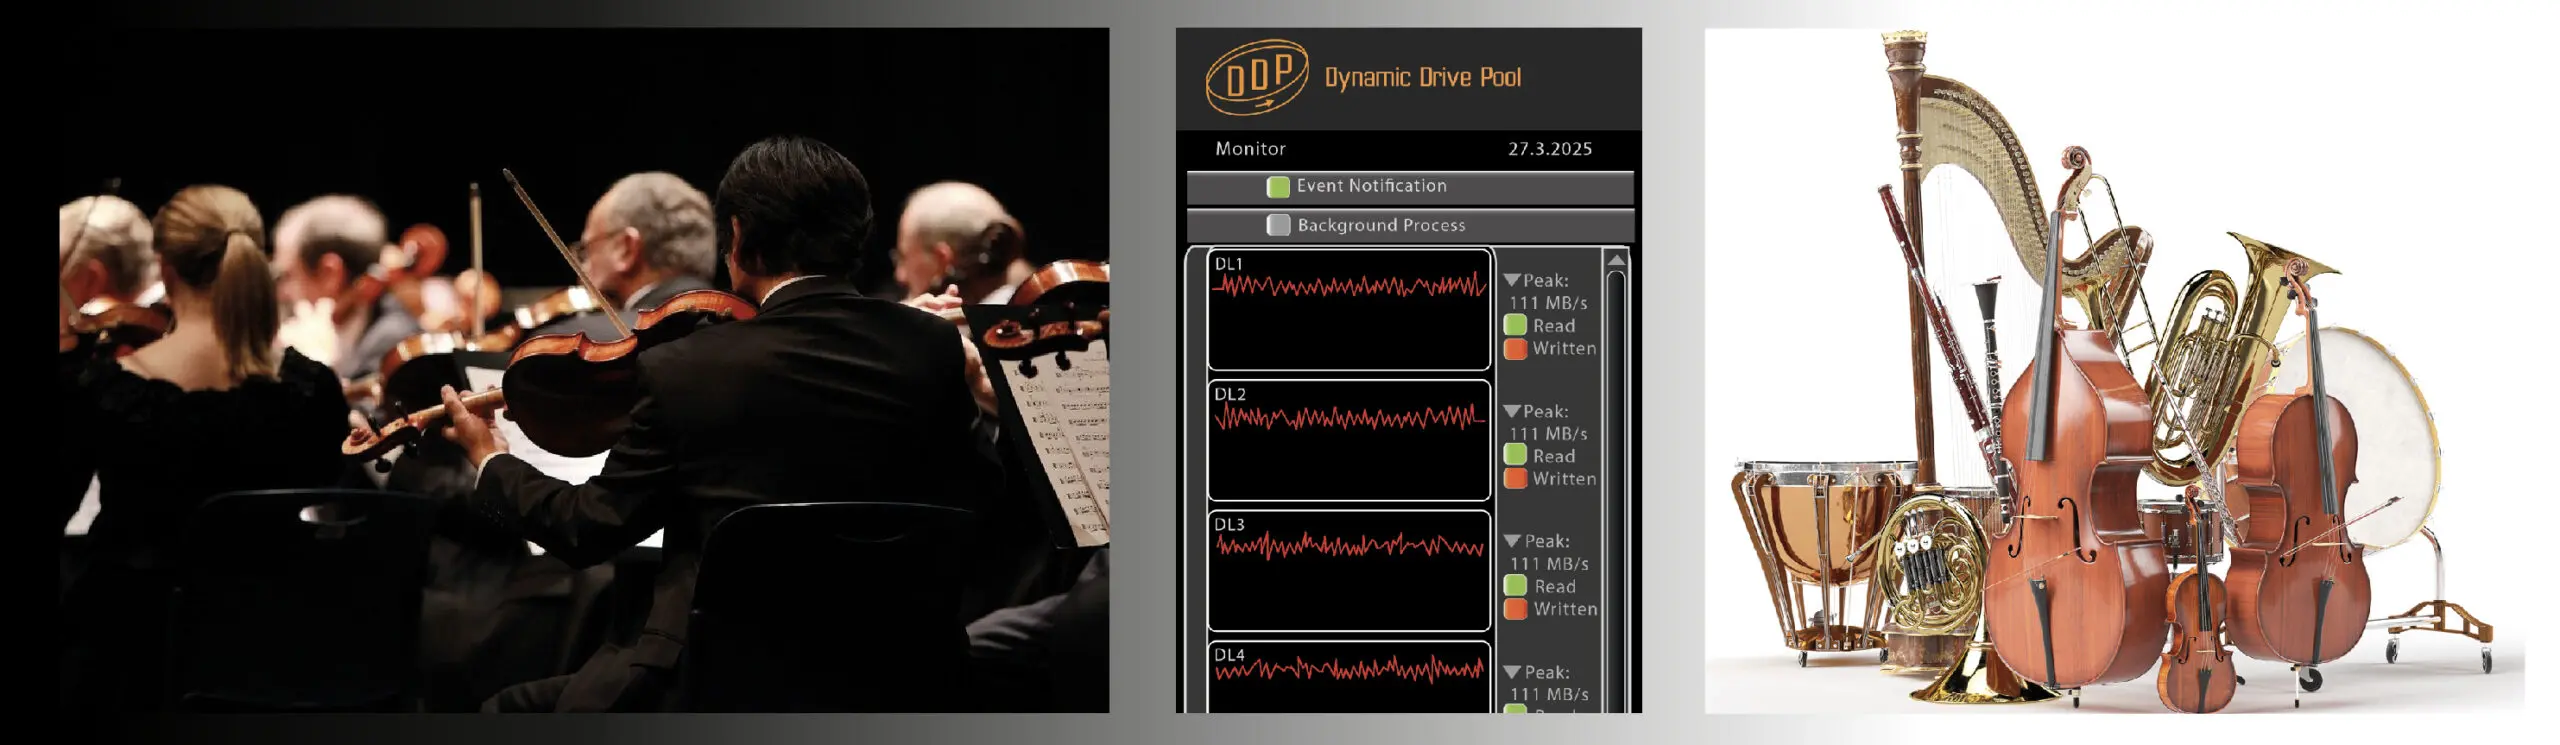This screenshot has height=745, width=2560.
Task: Click the scrollbar up arrow in monitor list
Action: pyautogui.click(x=1616, y=261)
